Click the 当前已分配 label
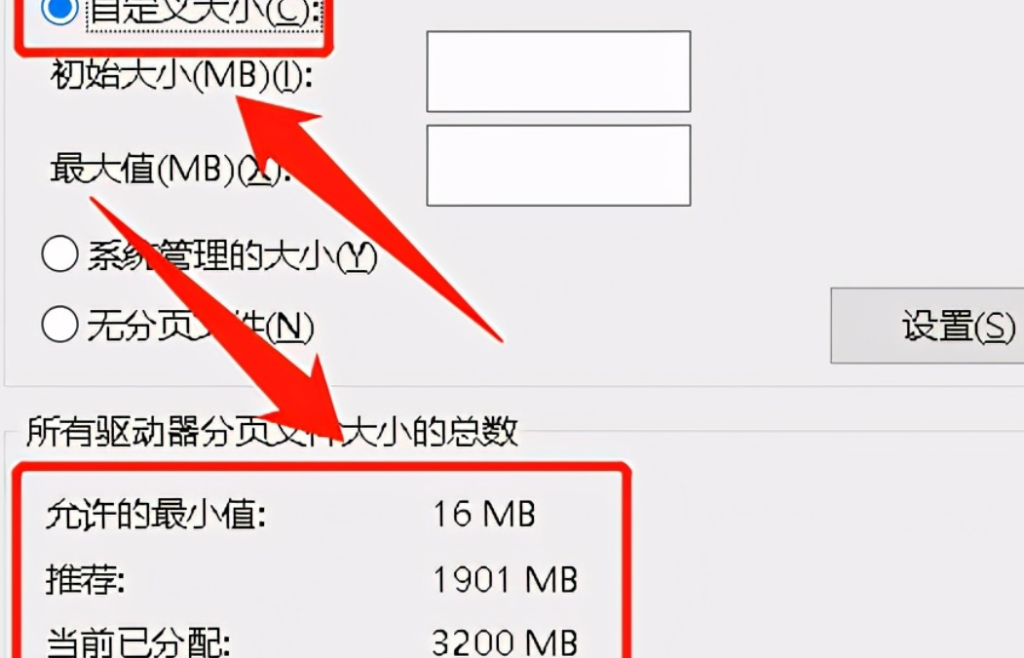Image resolution: width=1024 pixels, height=658 pixels. pos(138,642)
